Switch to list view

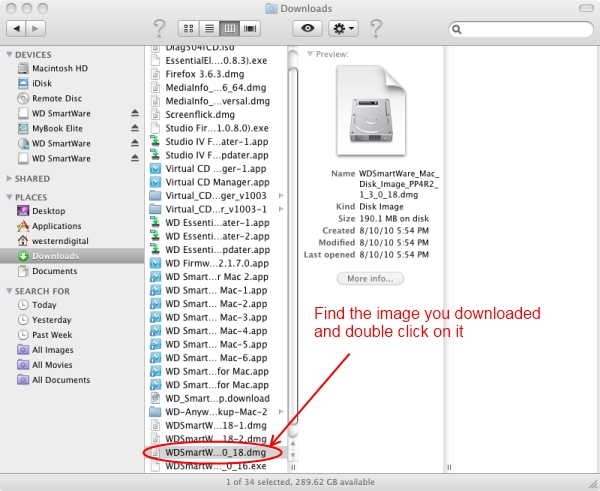pos(209,28)
